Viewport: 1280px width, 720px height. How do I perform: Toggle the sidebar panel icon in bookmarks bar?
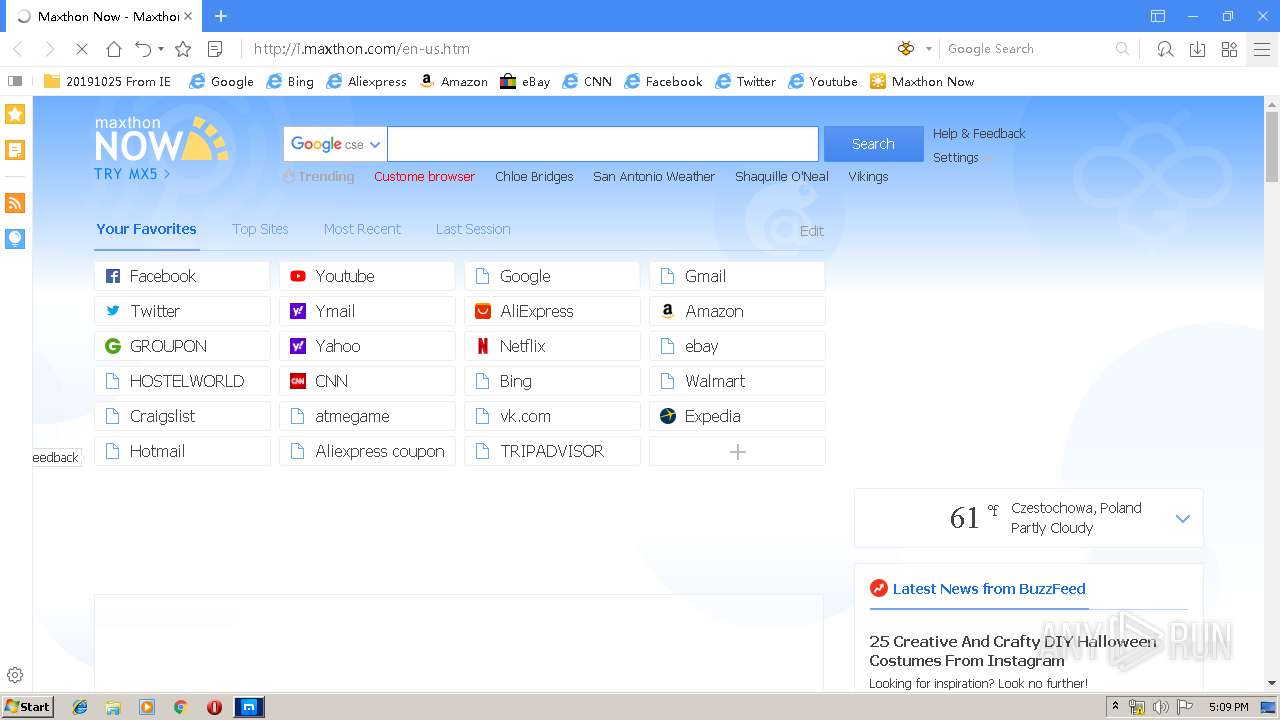(x=15, y=82)
